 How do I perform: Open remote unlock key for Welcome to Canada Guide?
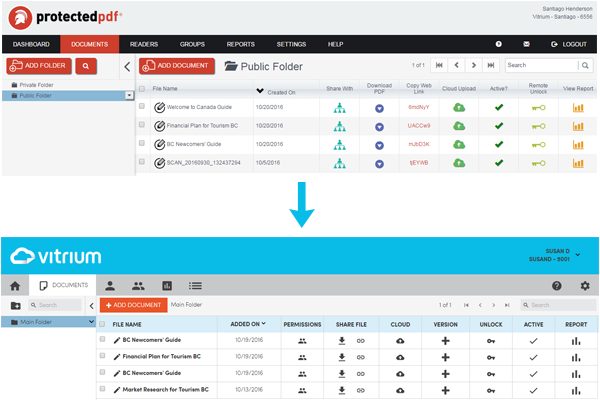point(538,108)
